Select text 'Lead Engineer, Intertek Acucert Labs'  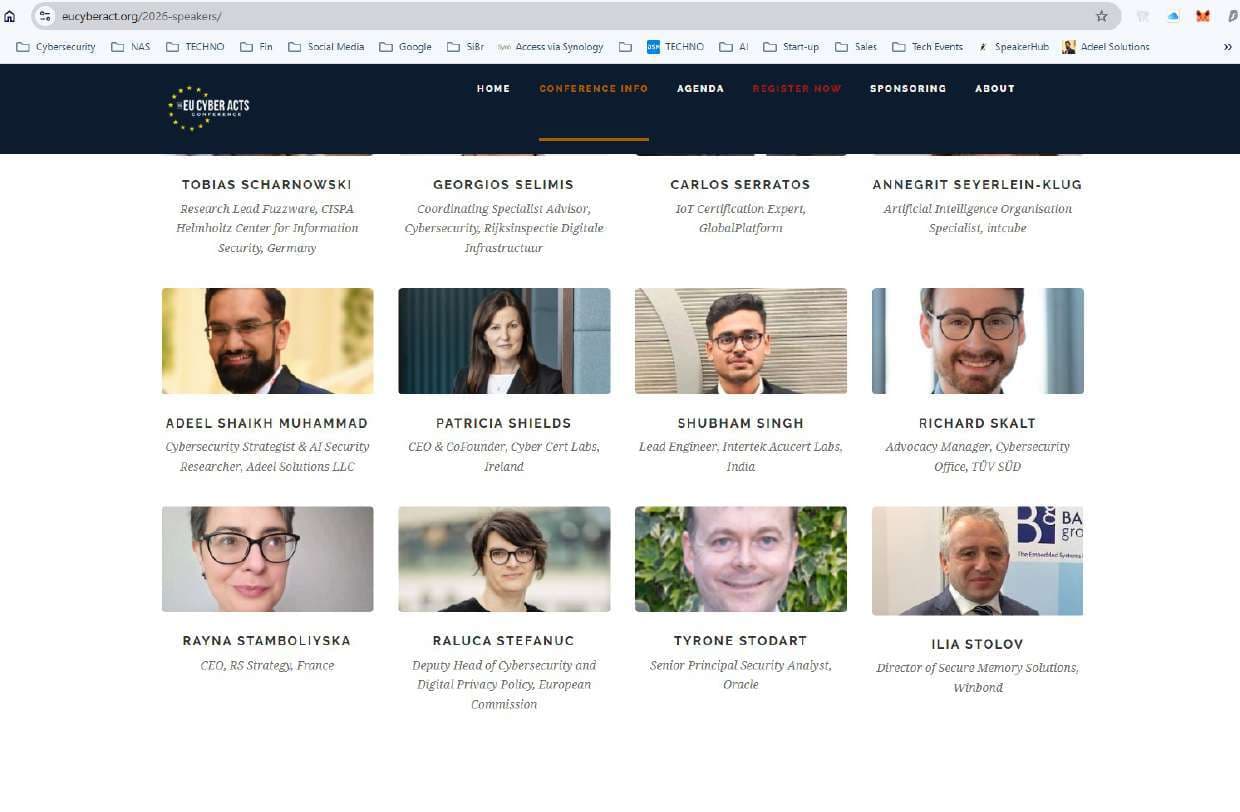click(x=740, y=447)
